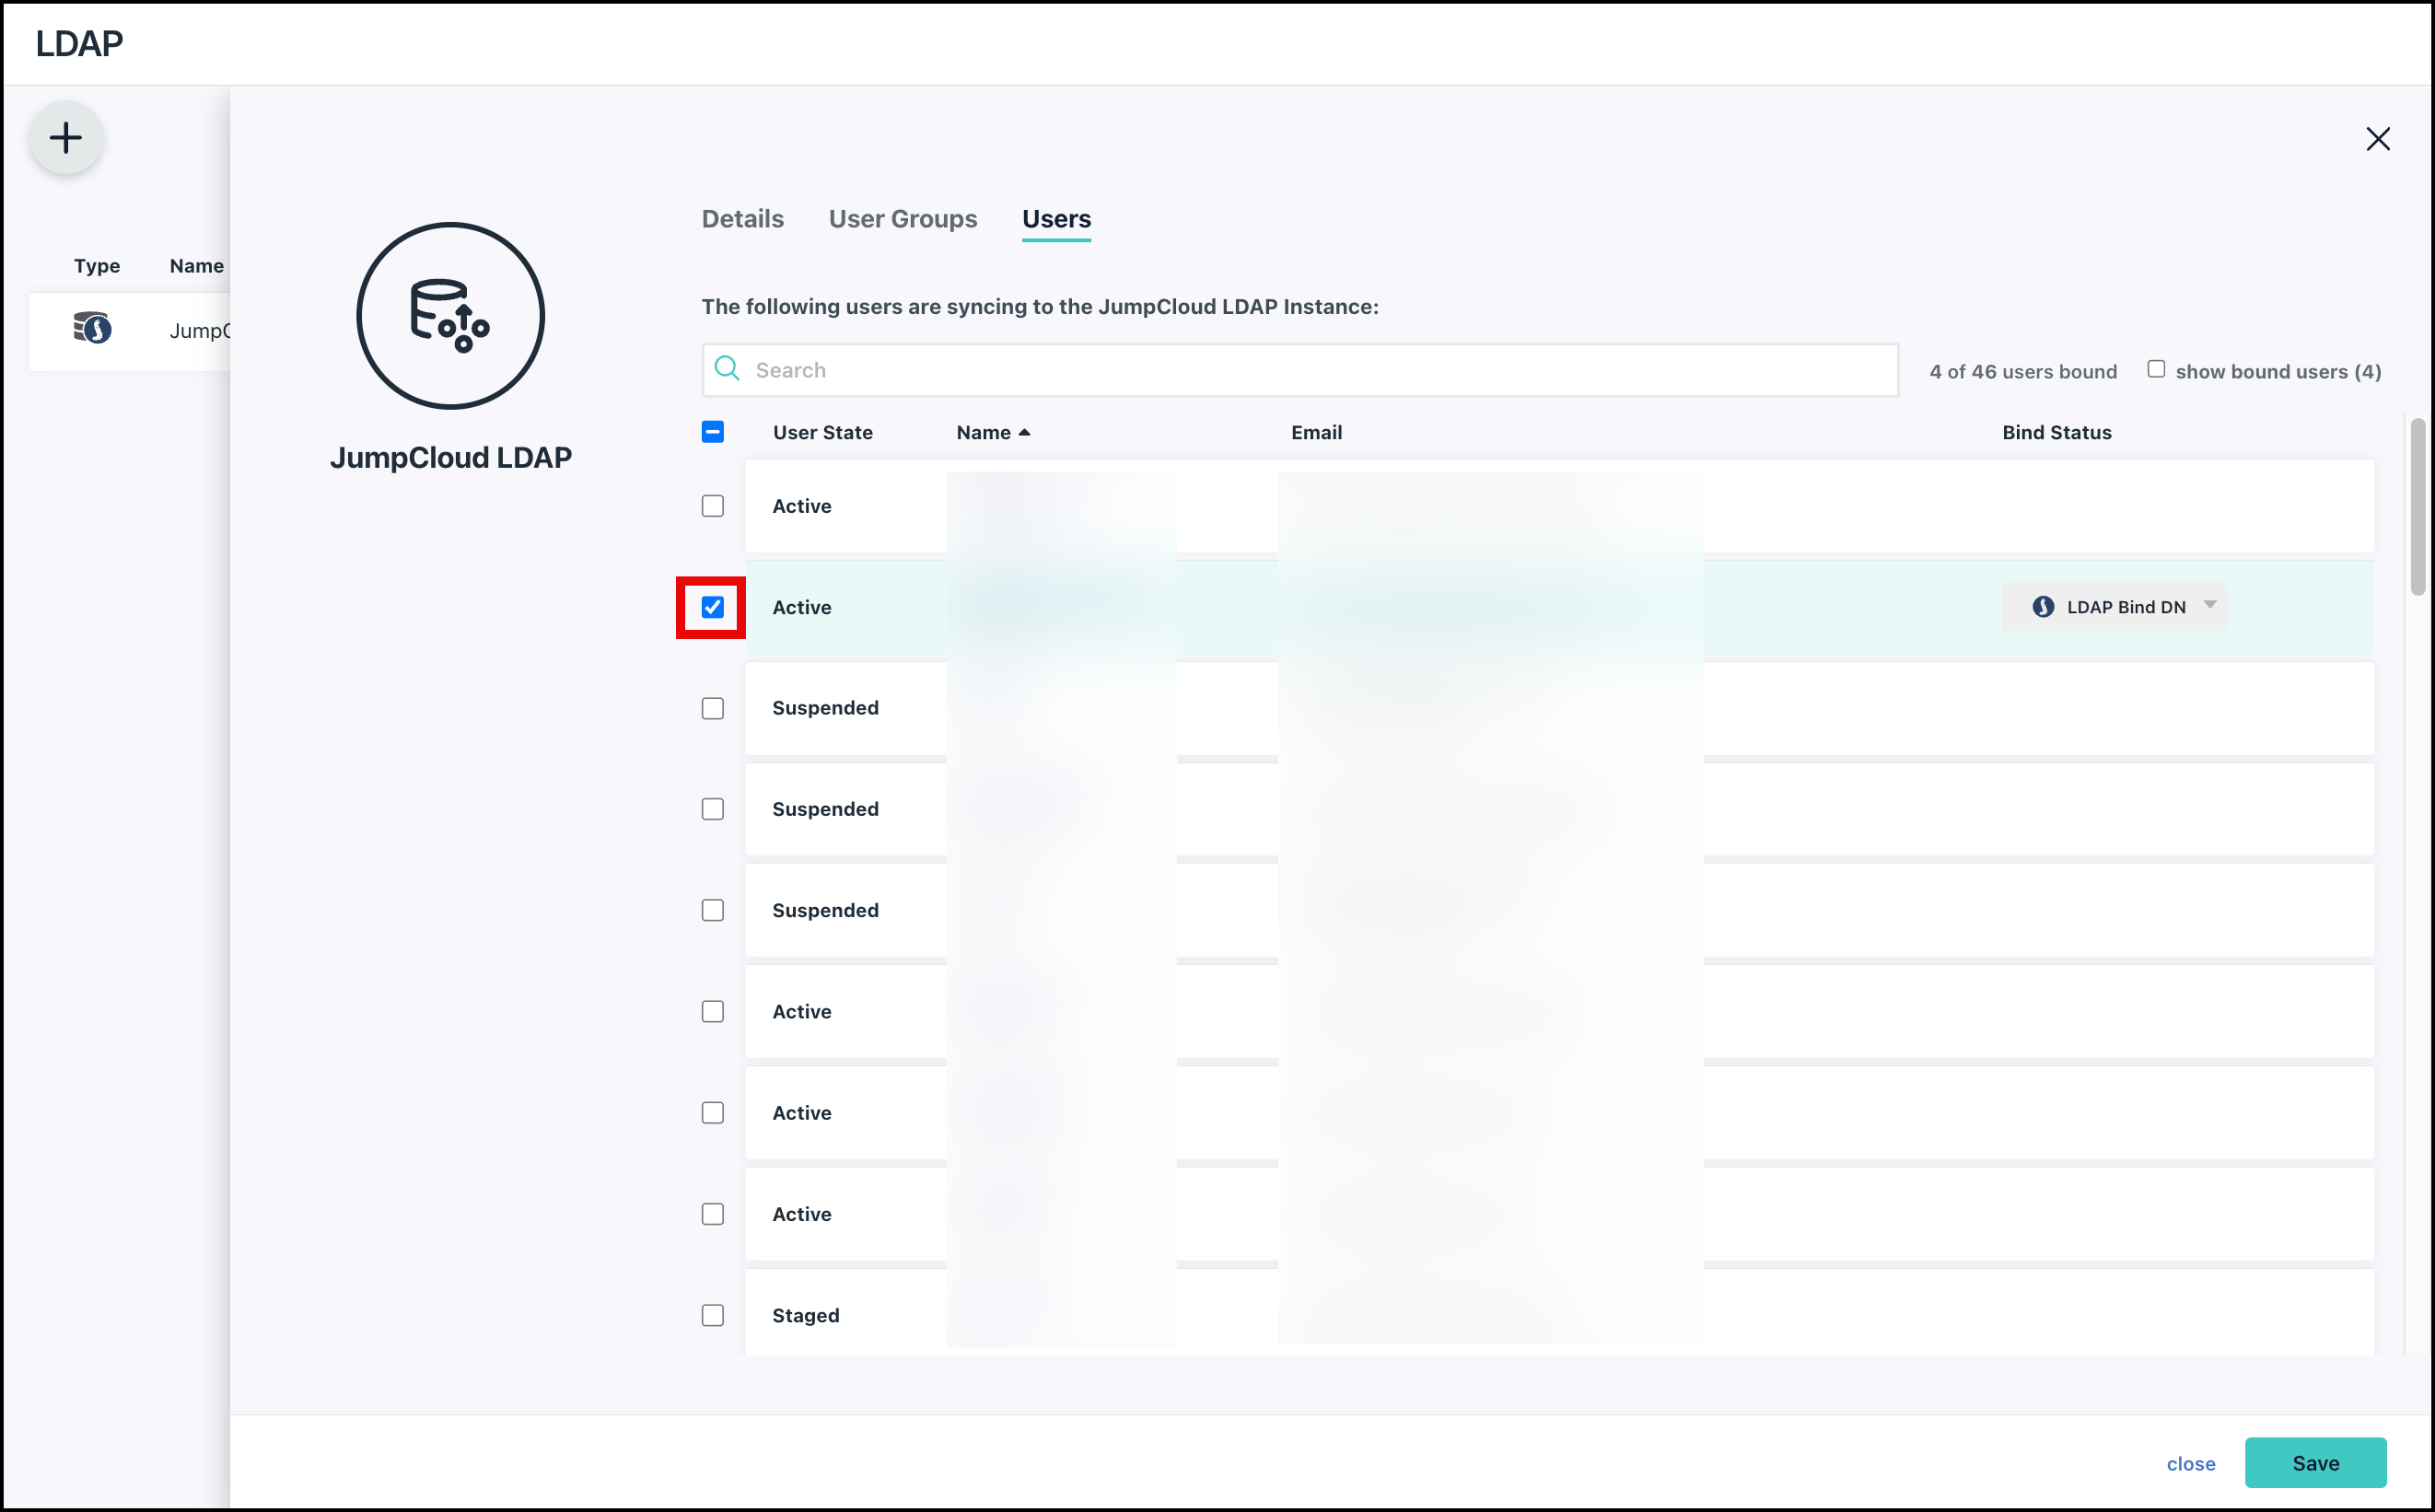
Task: Select the JumpCloud type icon in the left list row
Action: [92, 330]
